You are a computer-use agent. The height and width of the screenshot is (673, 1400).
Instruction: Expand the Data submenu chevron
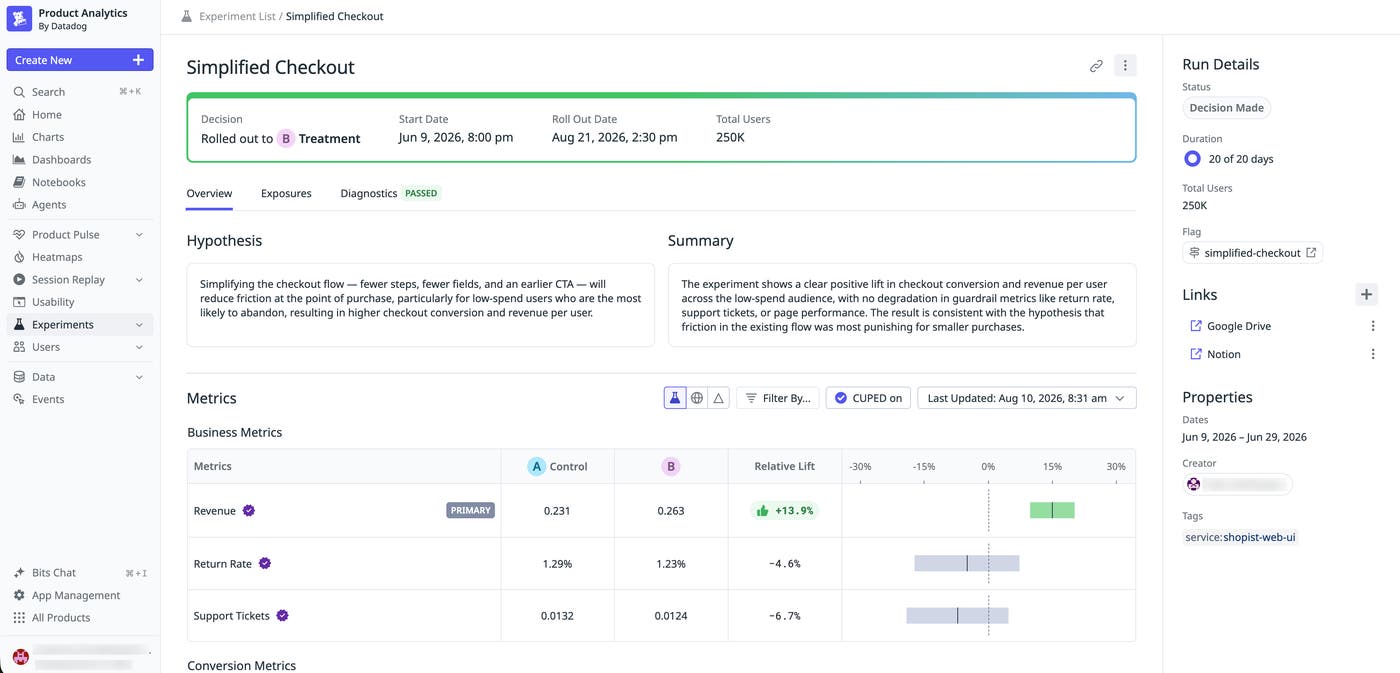[x=139, y=377]
